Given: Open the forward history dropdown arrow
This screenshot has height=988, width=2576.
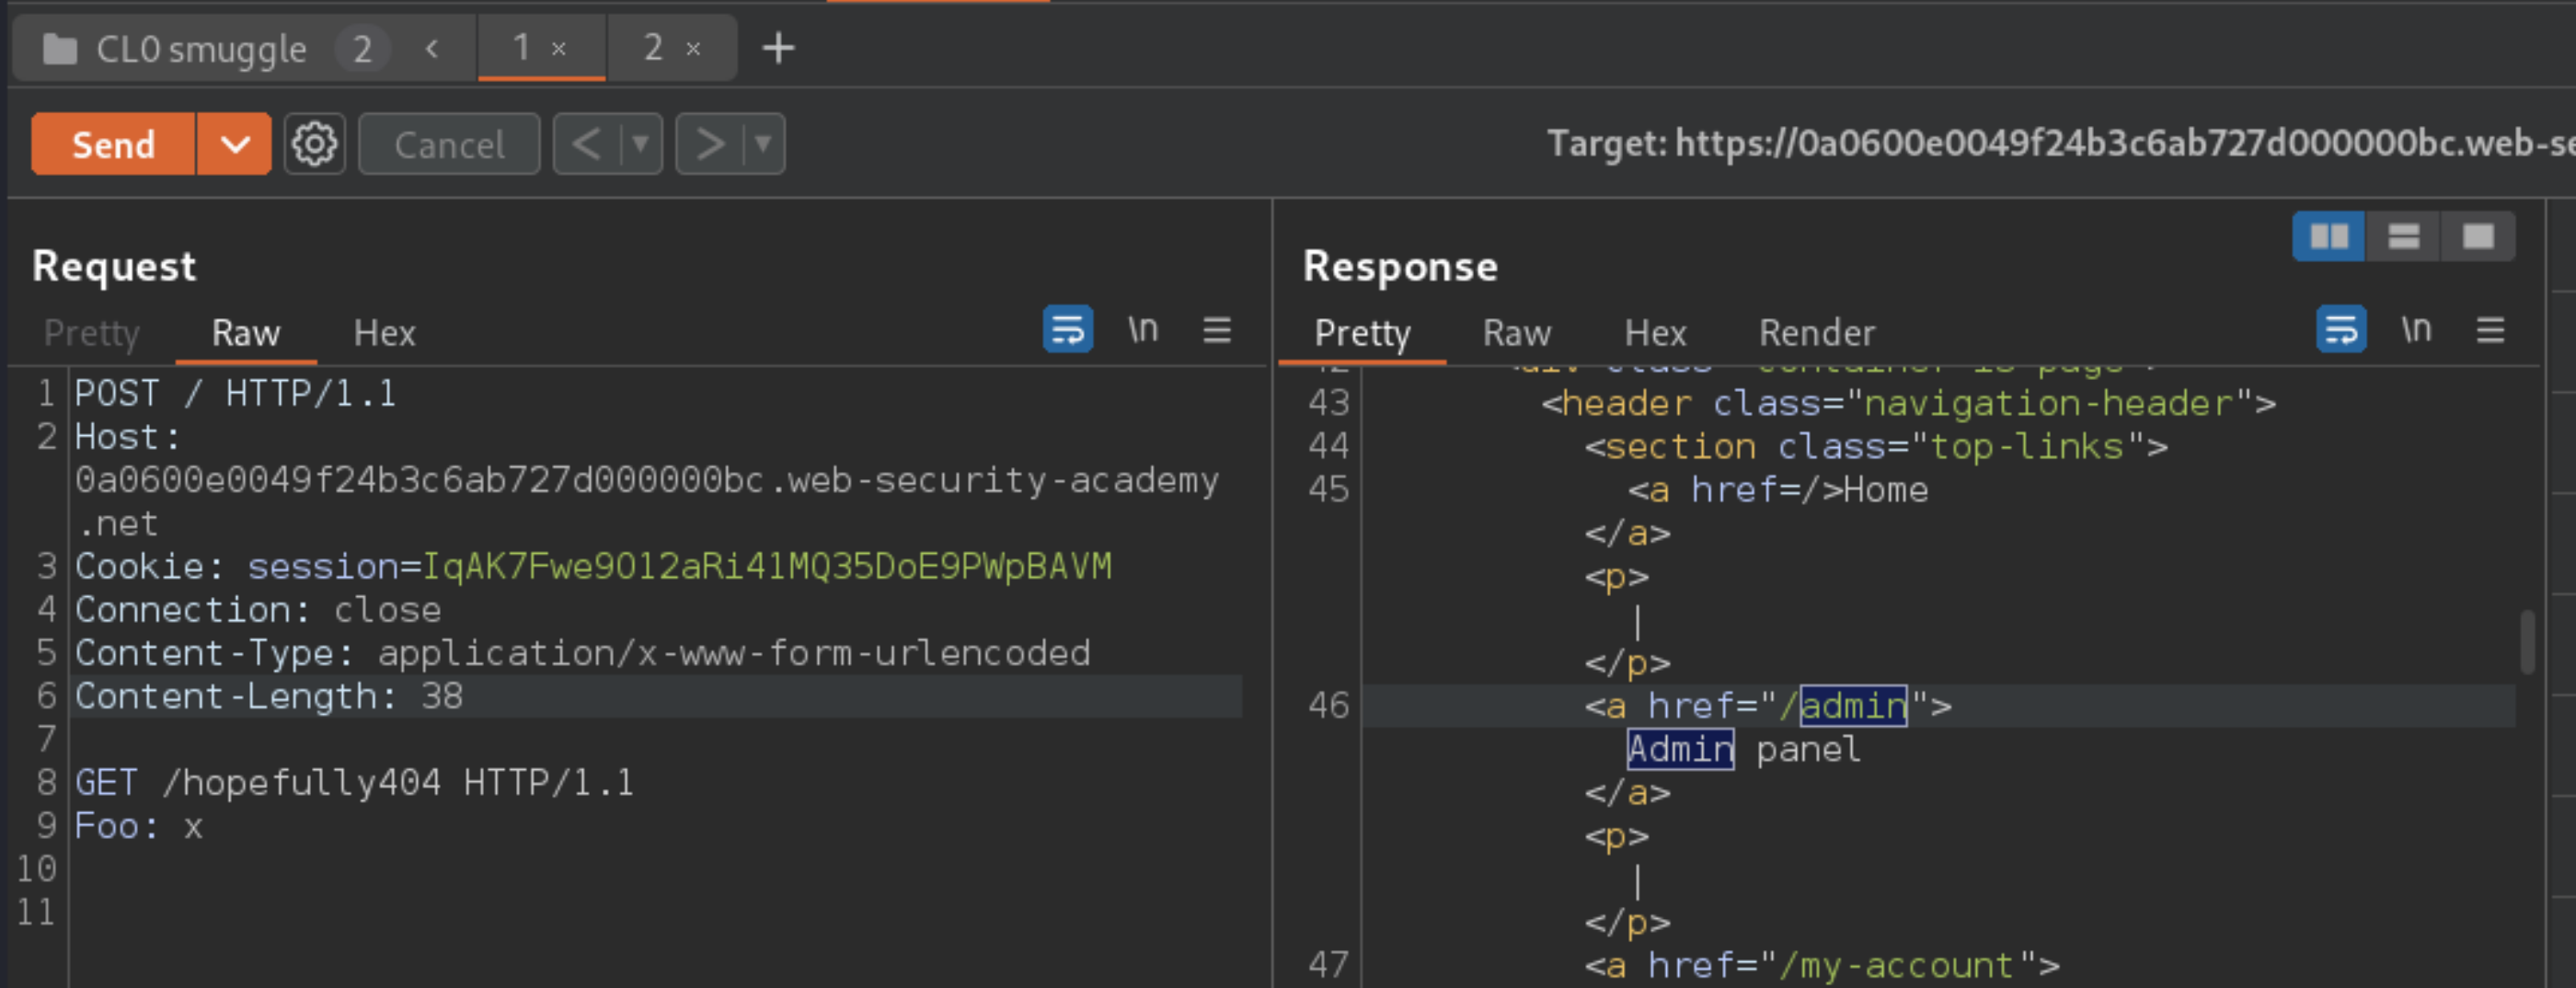Looking at the screenshot, I should pyautogui.click(x=763, y=145).
